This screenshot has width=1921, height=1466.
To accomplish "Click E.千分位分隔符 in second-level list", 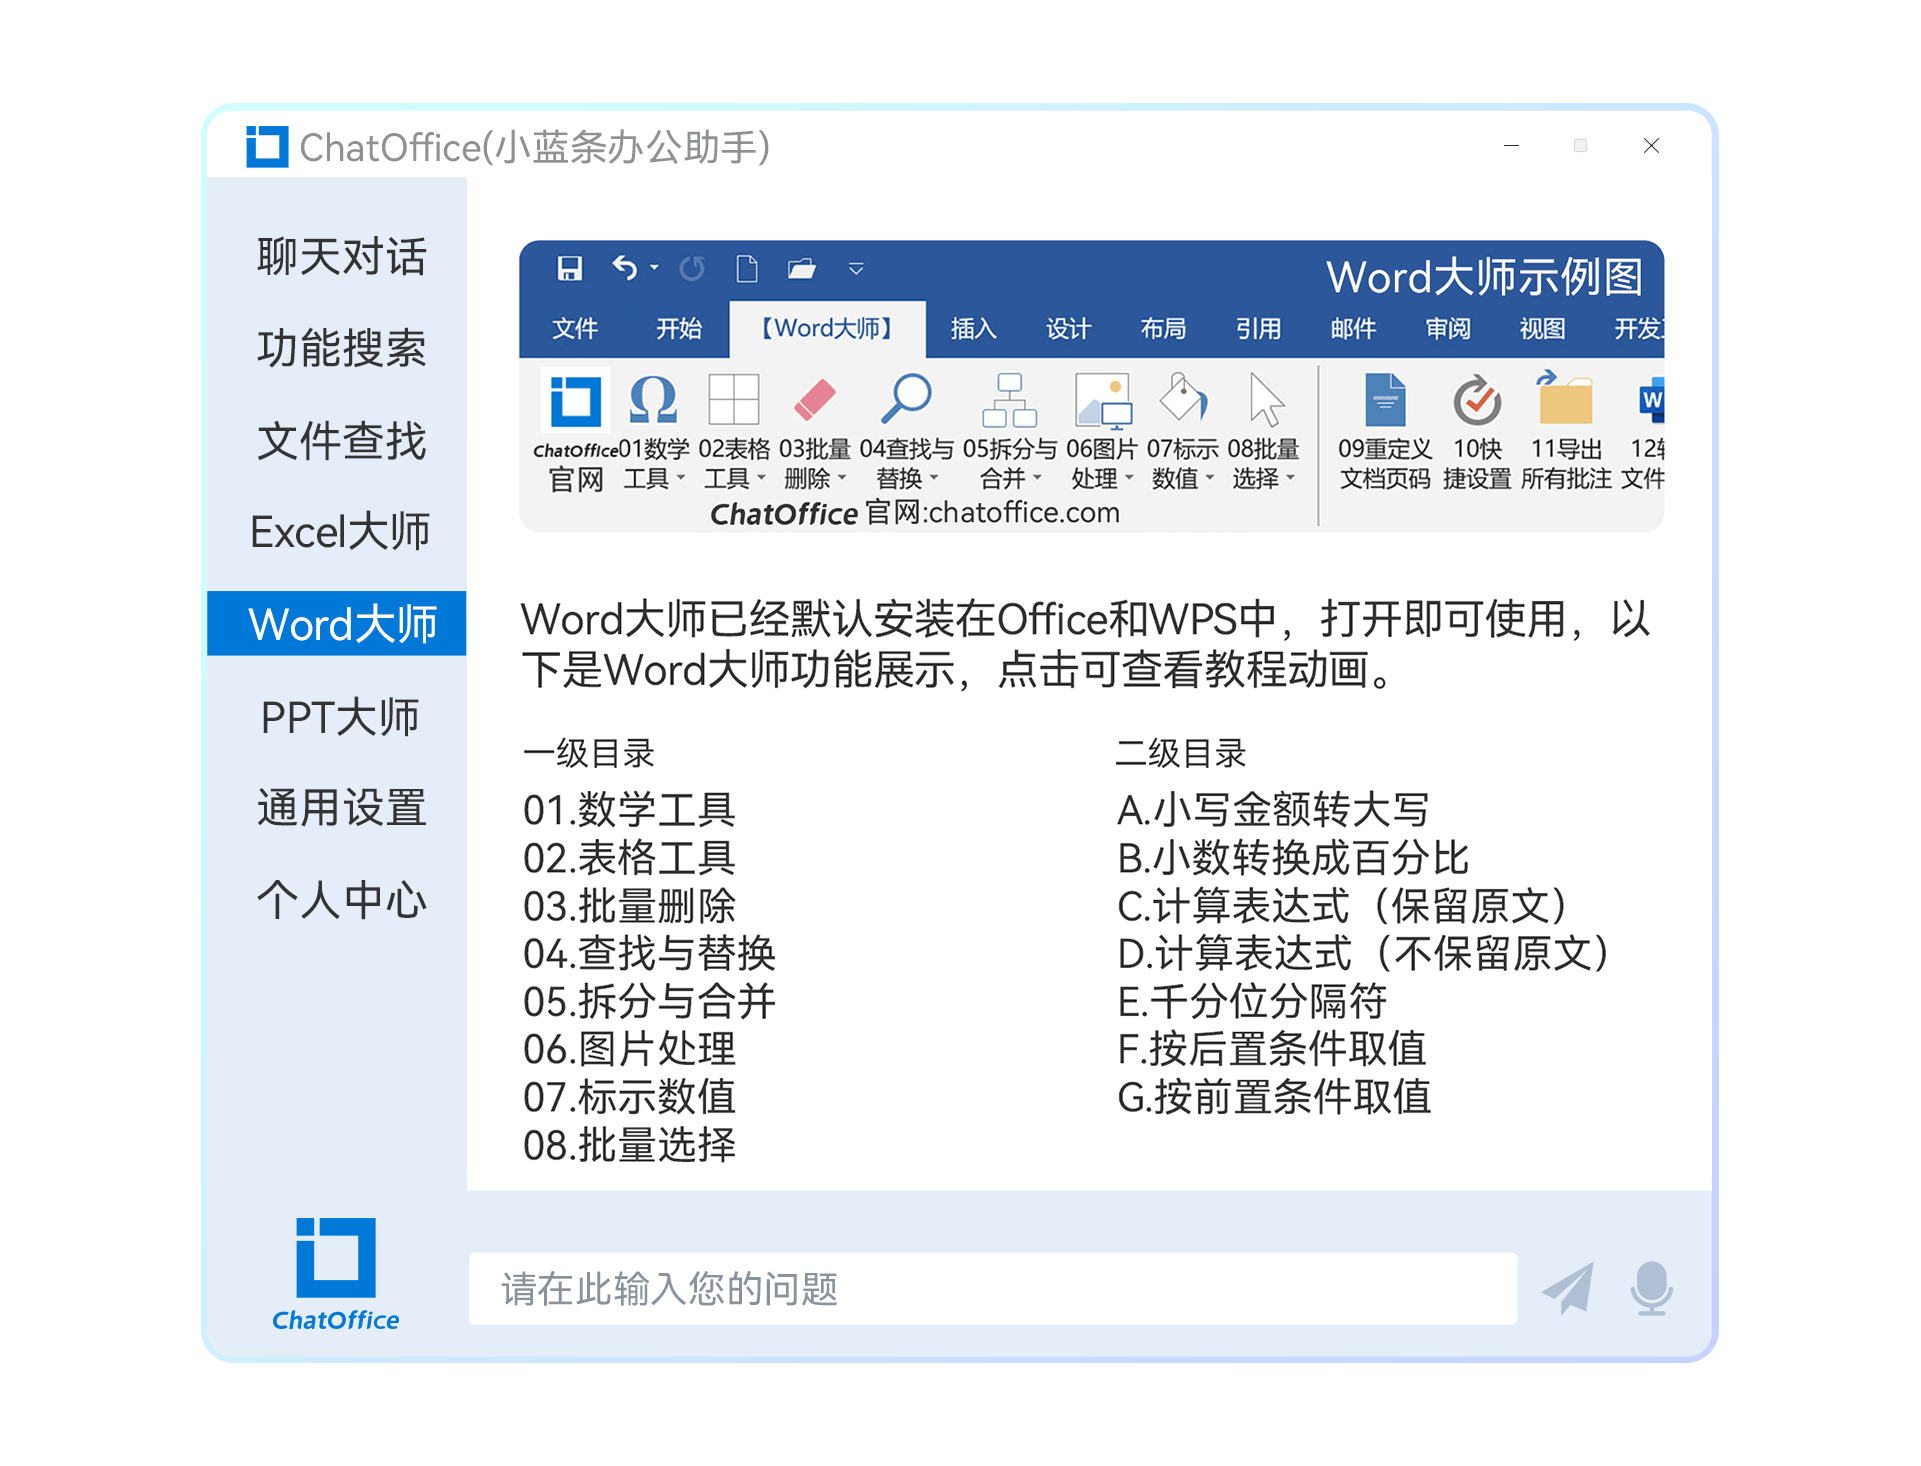I will point(1252,1001).
